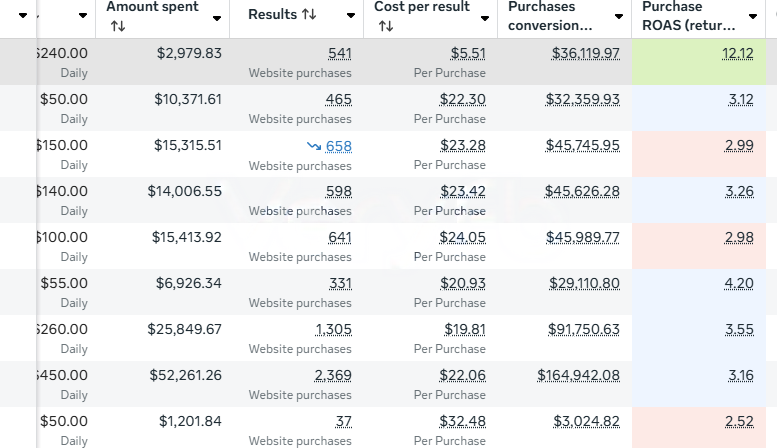Screen dimensions: 777x448
Task: Open the 658 results link
Action: (x=339, y=146)
